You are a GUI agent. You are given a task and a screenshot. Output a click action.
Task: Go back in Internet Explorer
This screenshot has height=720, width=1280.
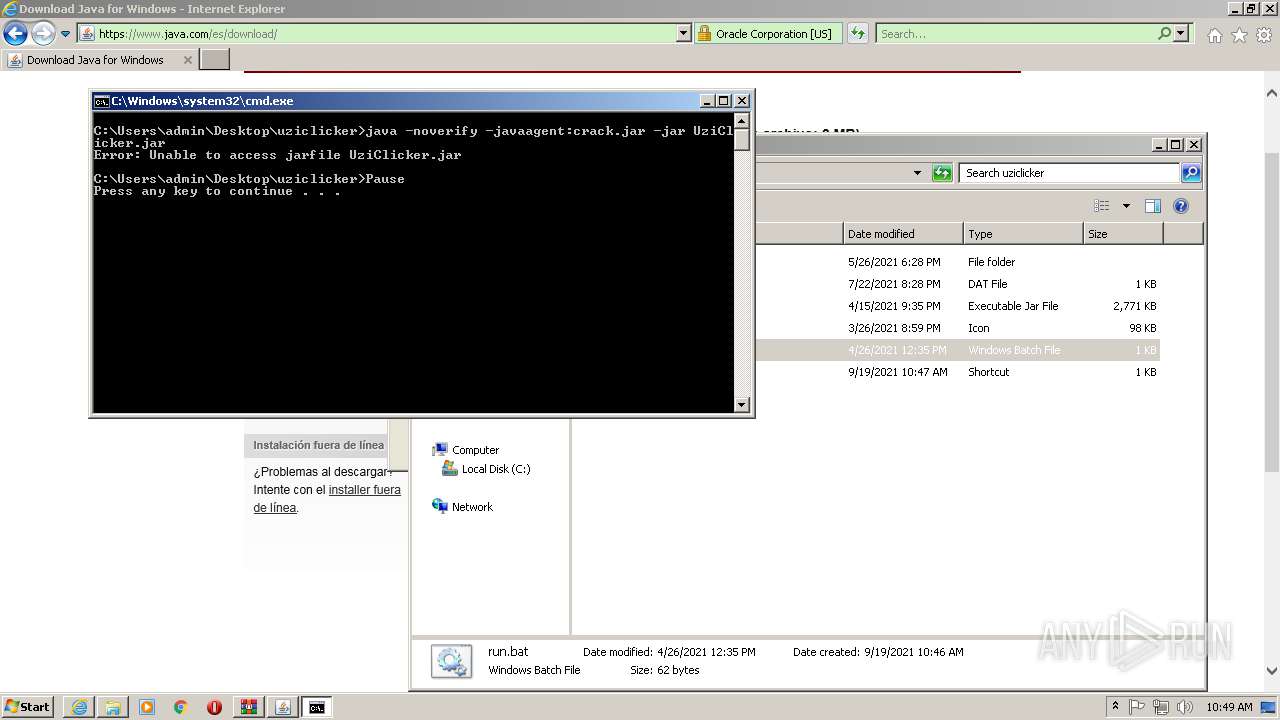(15, 34)
